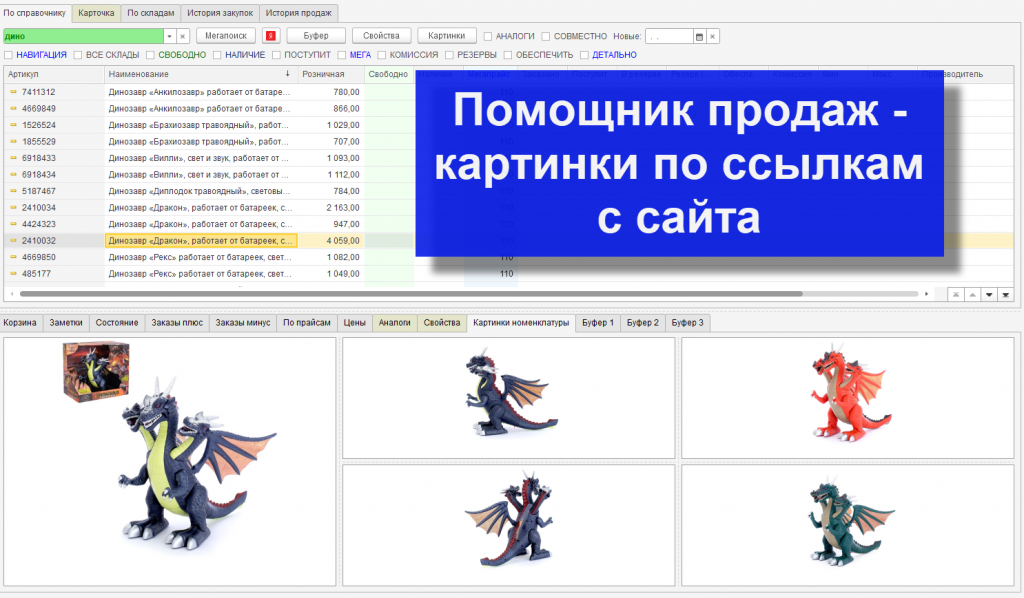Clear the Новые date field with X
1024x598 pixels.
(712, 37)
